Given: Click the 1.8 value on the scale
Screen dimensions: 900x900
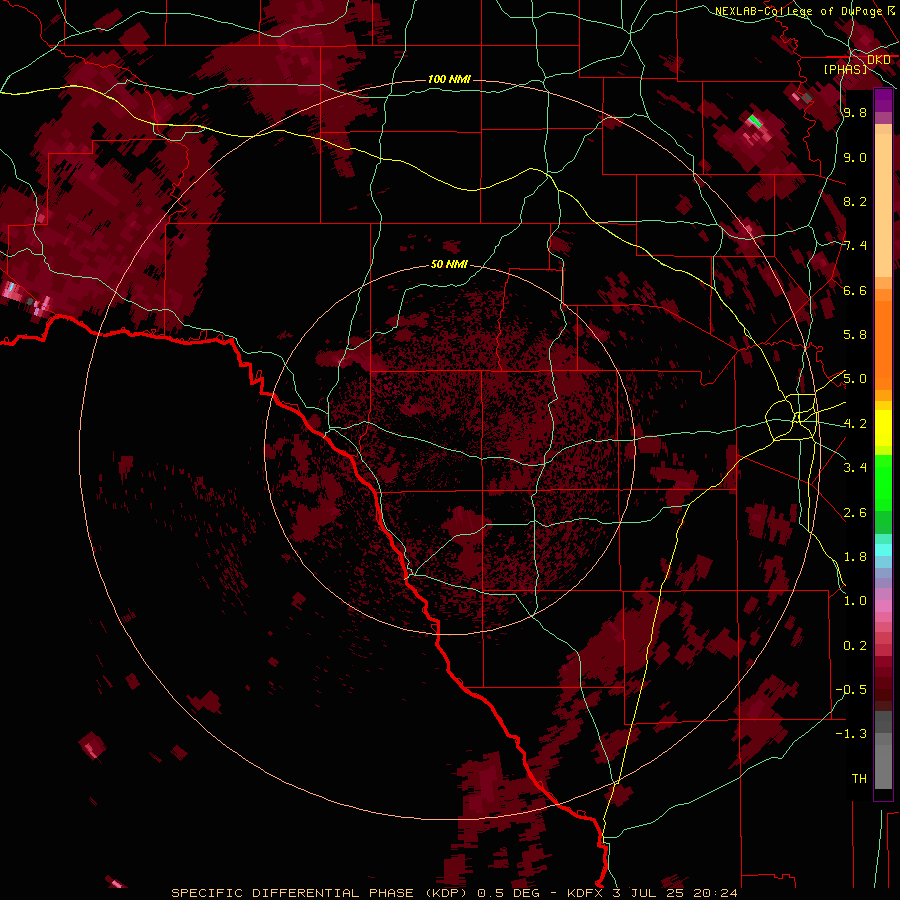Looking at the screenshot, I should tap(855, 557).
